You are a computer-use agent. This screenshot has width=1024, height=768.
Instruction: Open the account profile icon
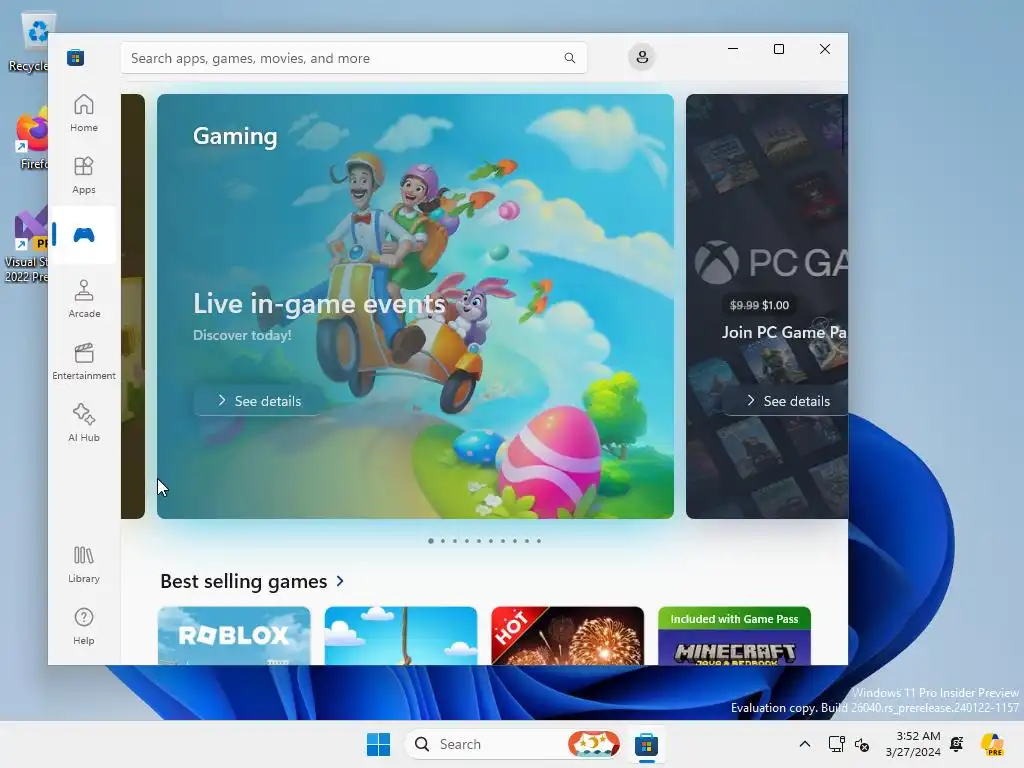[x=642, y=57]
